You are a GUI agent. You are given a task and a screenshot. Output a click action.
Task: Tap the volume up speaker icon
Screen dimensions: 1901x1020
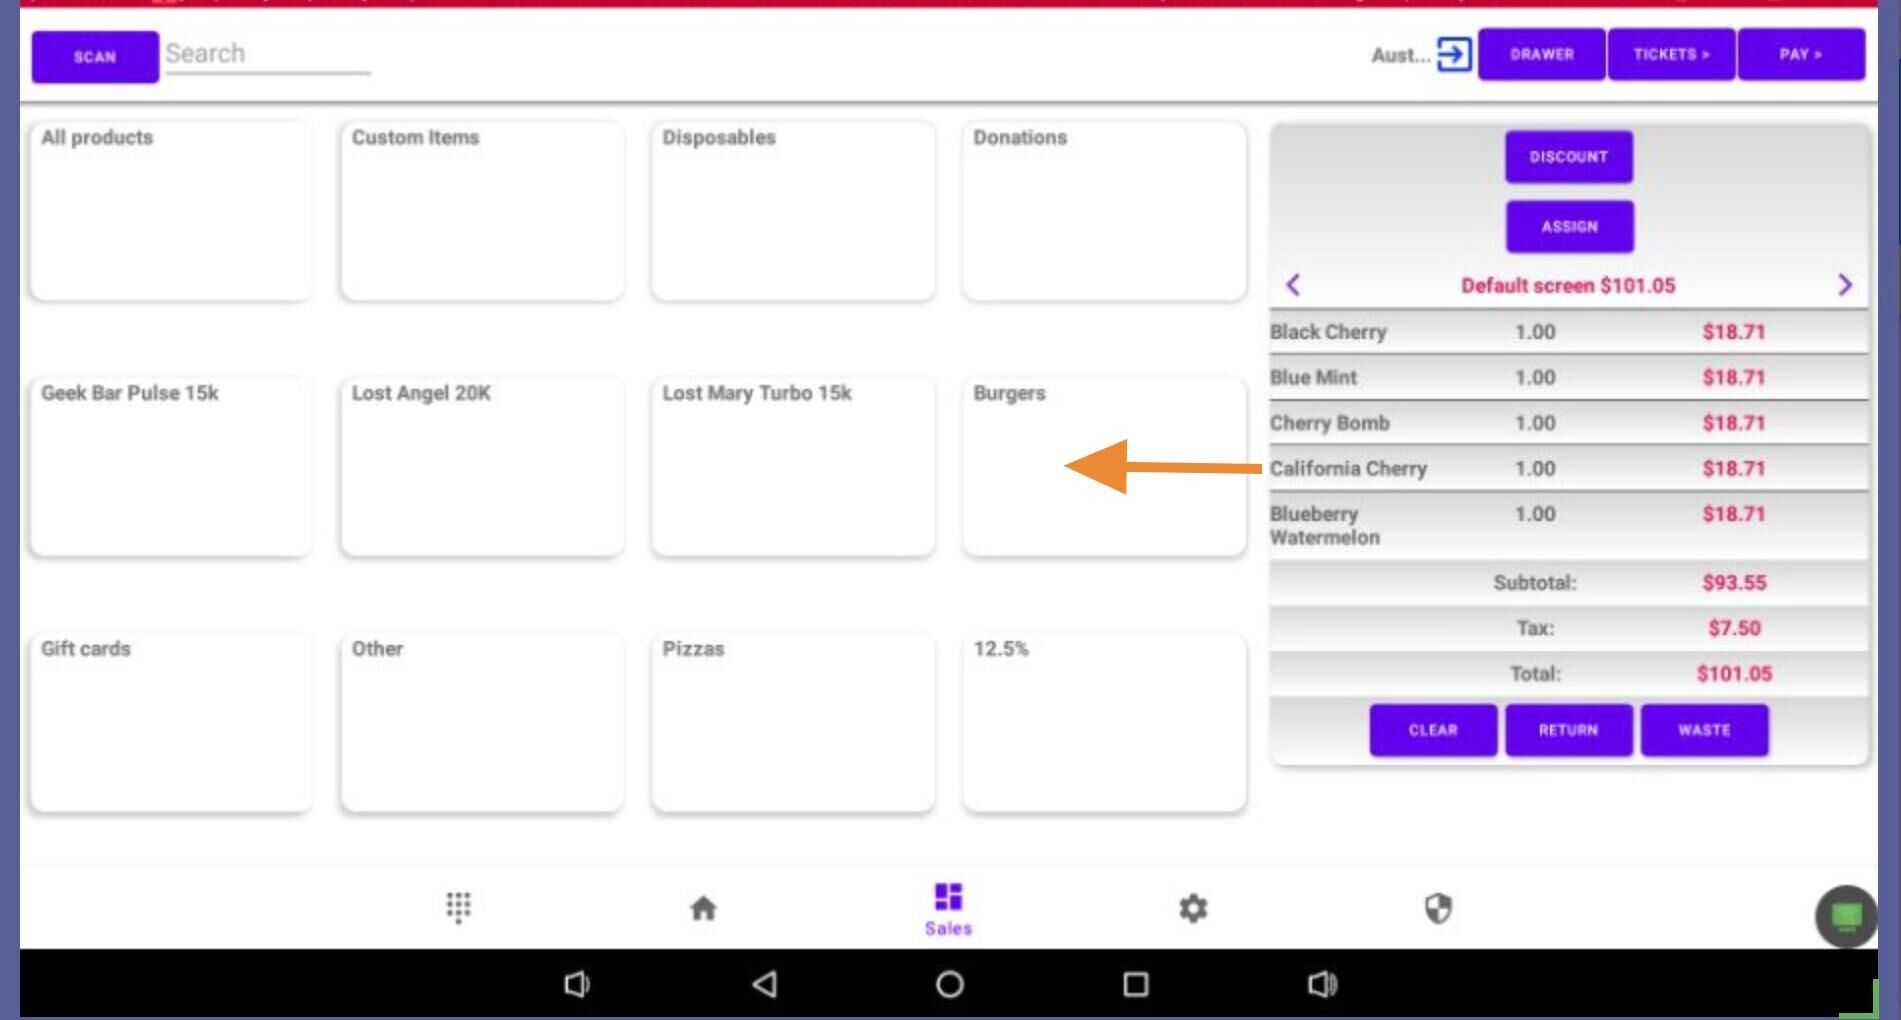tap(1322, 984)
